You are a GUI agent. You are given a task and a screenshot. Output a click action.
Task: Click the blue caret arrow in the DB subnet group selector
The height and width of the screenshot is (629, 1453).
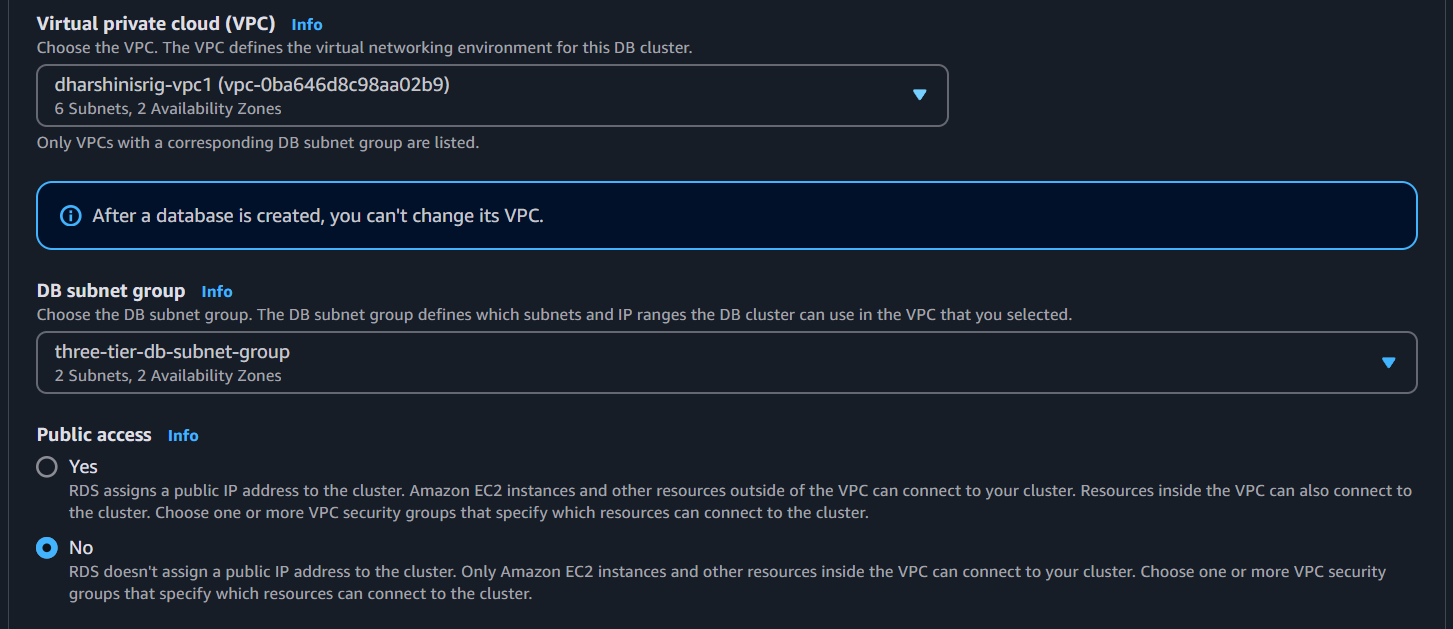point(1388,362)
